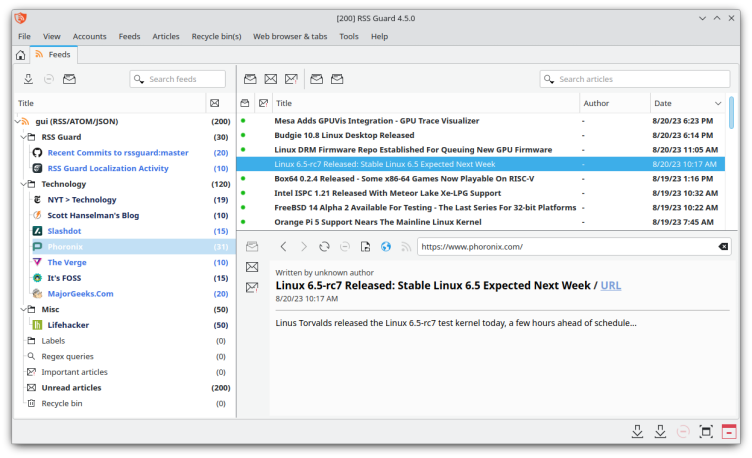Open the page in external browser globe icon
This screenshot has height=458, width=752.
386,246
